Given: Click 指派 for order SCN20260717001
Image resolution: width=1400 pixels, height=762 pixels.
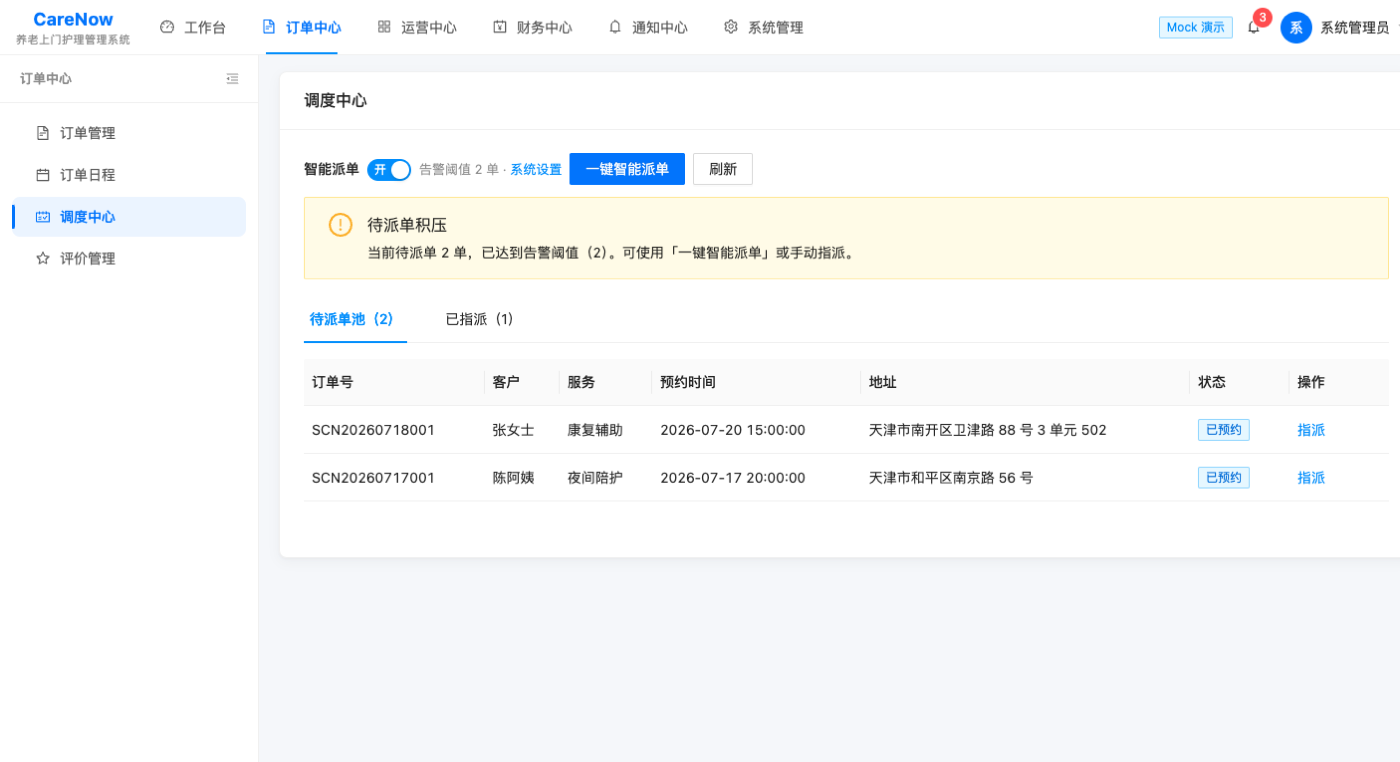Looking at the screenshot, I should click(1311, 478).
